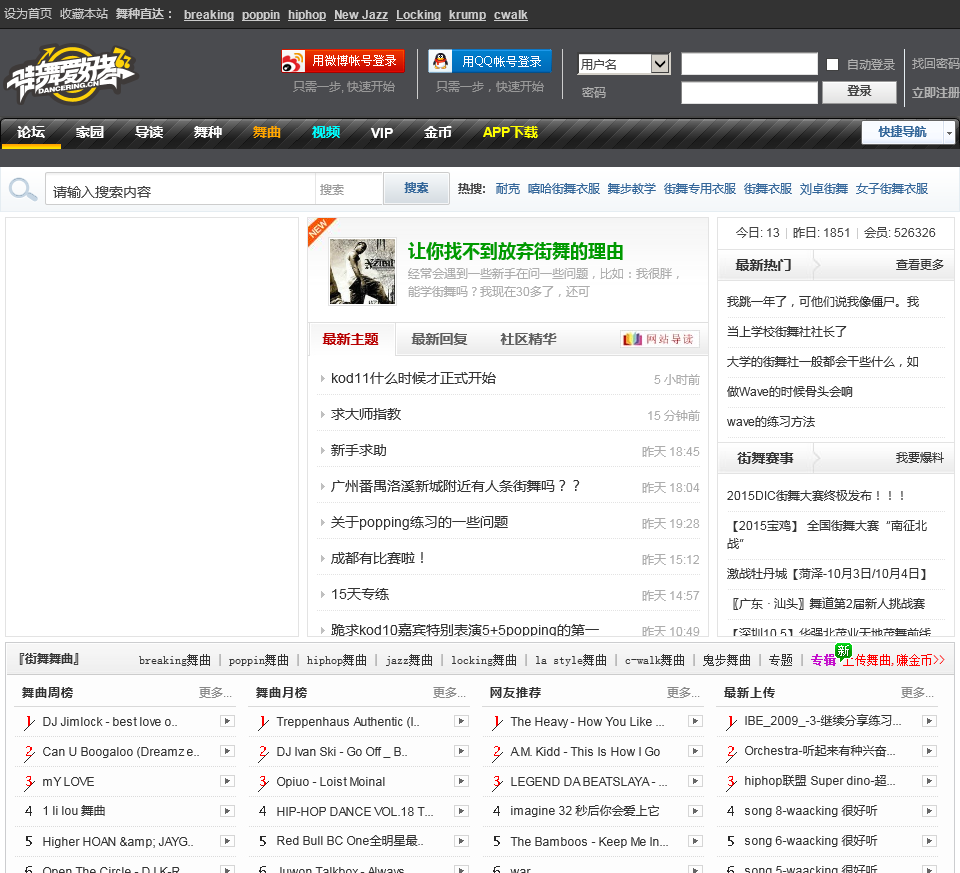Play mY LOVE track
Viewport: 960px width, 873px height.
[x=227, y=781]
